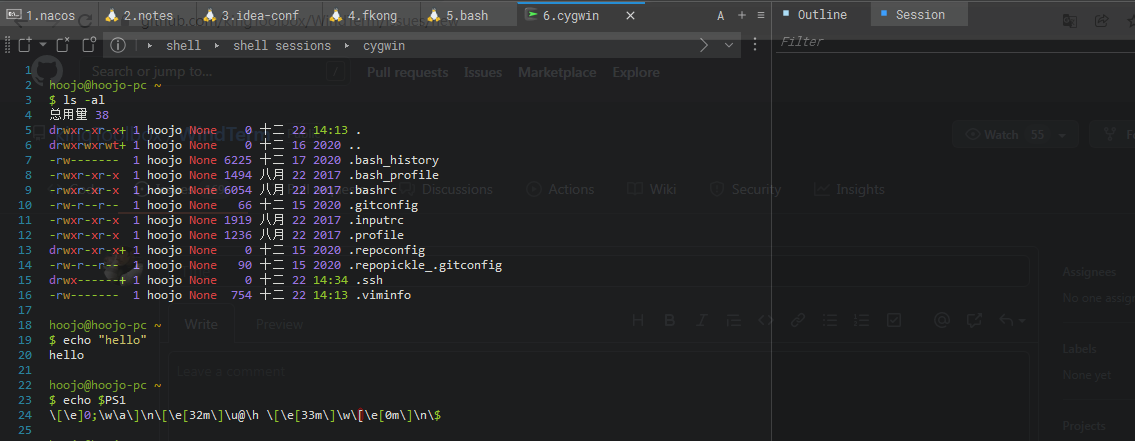Open 'Explore' in the background GitHub page
Image resolution: width=1135 pixels, height=441 pixels.
tap(636, 72)
